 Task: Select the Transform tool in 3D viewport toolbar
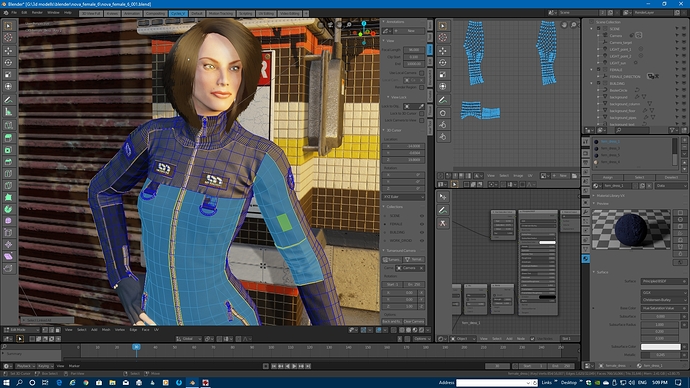[x=8, y=87]
